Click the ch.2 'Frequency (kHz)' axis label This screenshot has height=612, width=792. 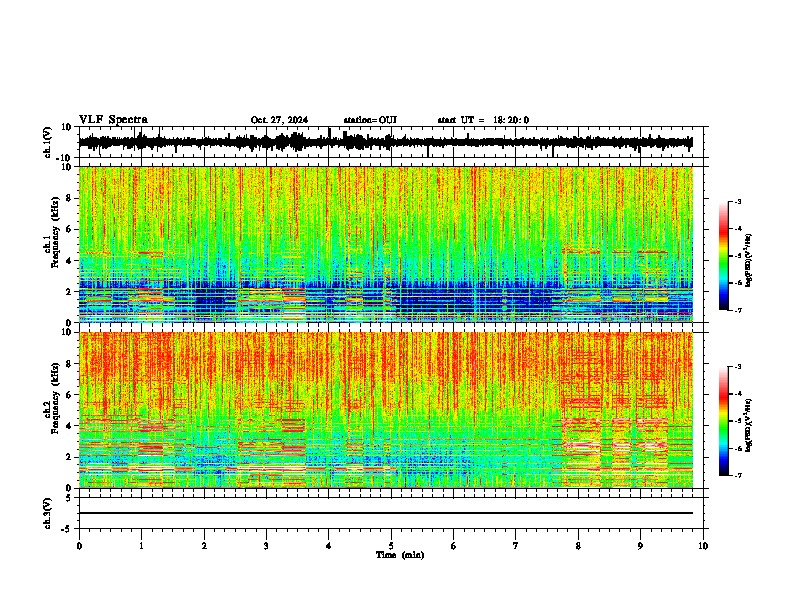[x=55, y=398]
